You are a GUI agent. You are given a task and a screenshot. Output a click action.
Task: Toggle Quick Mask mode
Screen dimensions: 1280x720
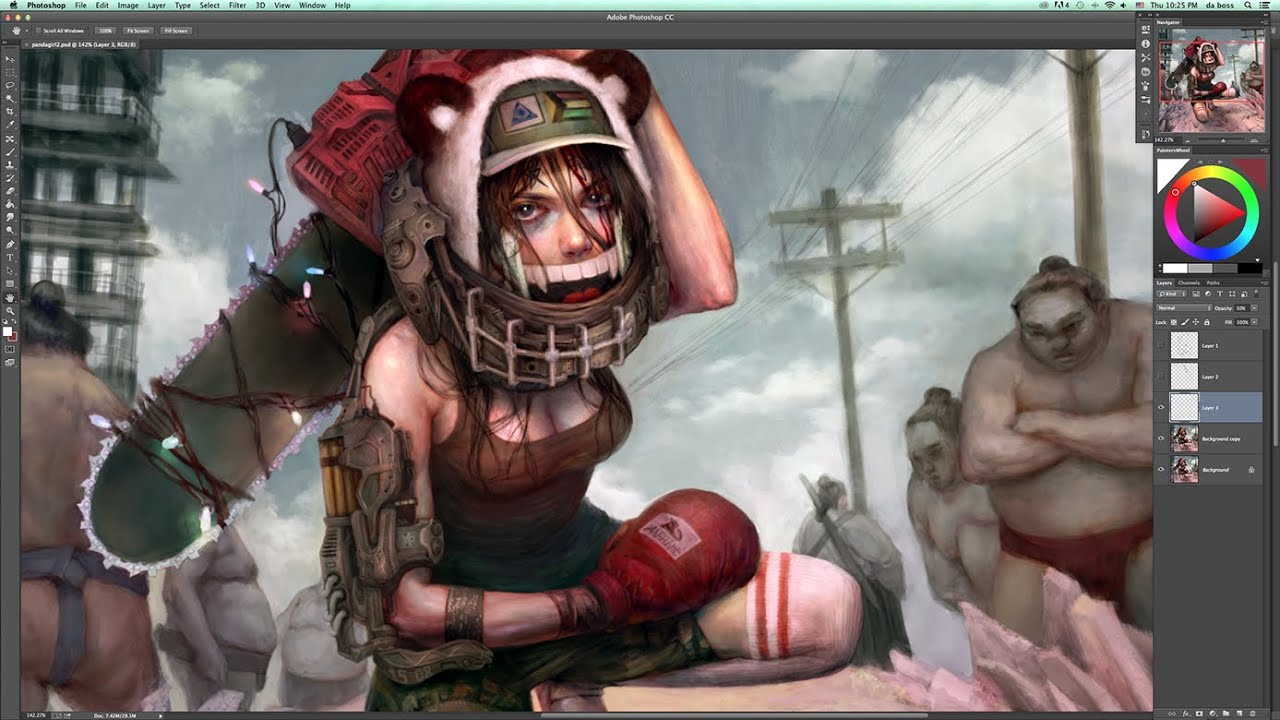(10, 349)
